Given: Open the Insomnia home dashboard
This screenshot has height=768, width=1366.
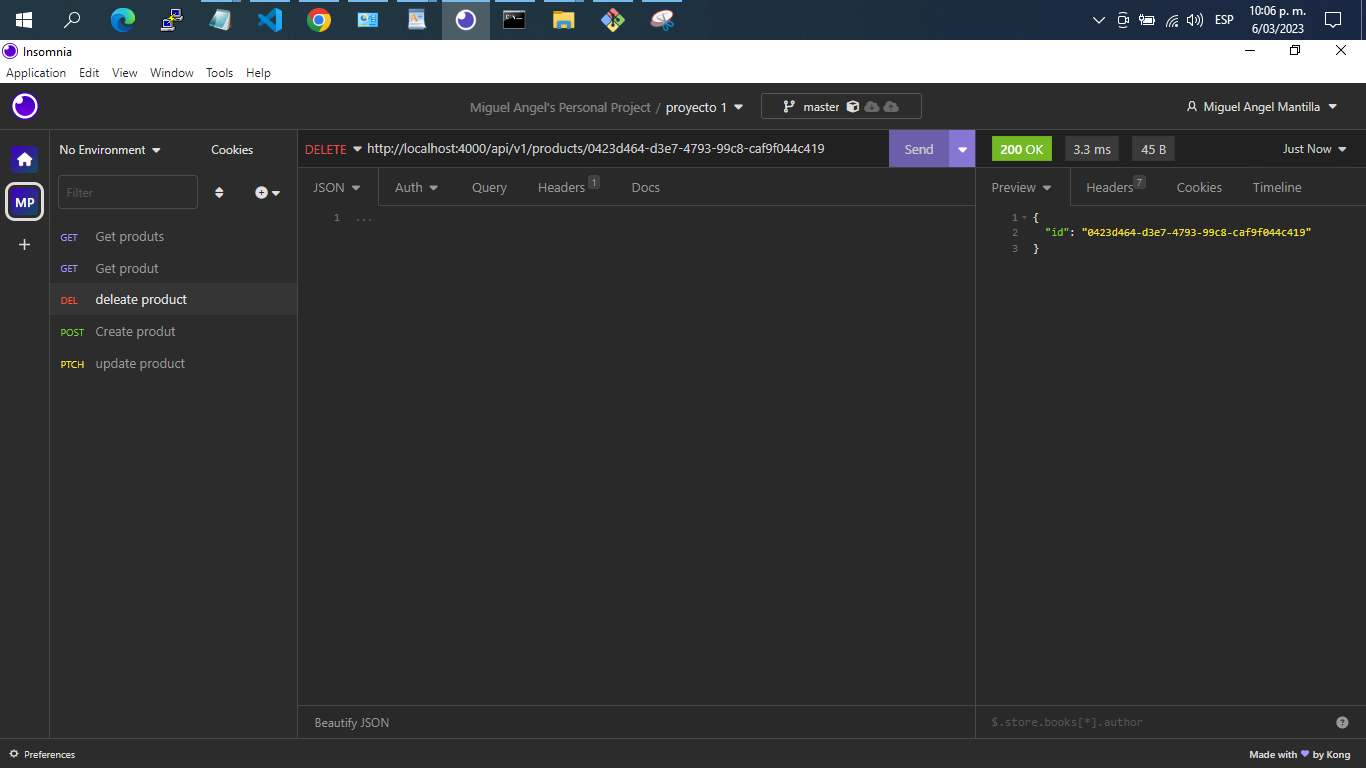Looking at the screenshot, I should [24, 158].
